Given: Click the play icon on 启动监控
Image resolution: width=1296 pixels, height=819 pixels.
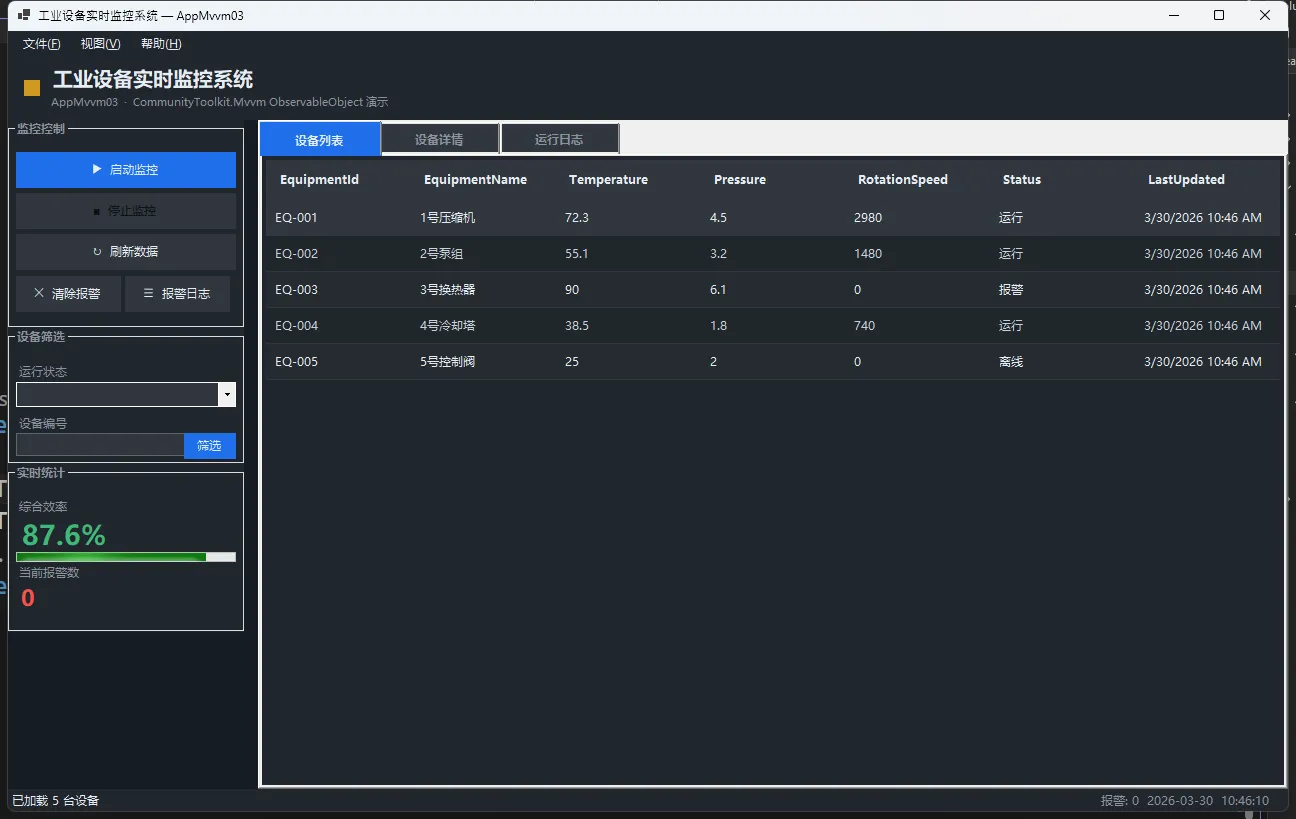Looking at the screenshot, I should [96, 170].
